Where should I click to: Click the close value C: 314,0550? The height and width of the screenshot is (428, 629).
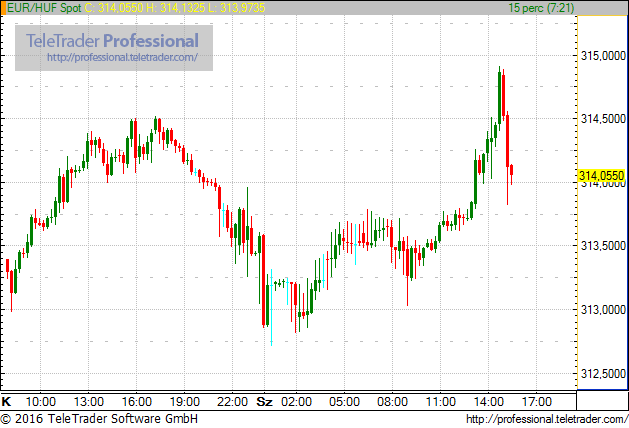click(x=114, y=8)
